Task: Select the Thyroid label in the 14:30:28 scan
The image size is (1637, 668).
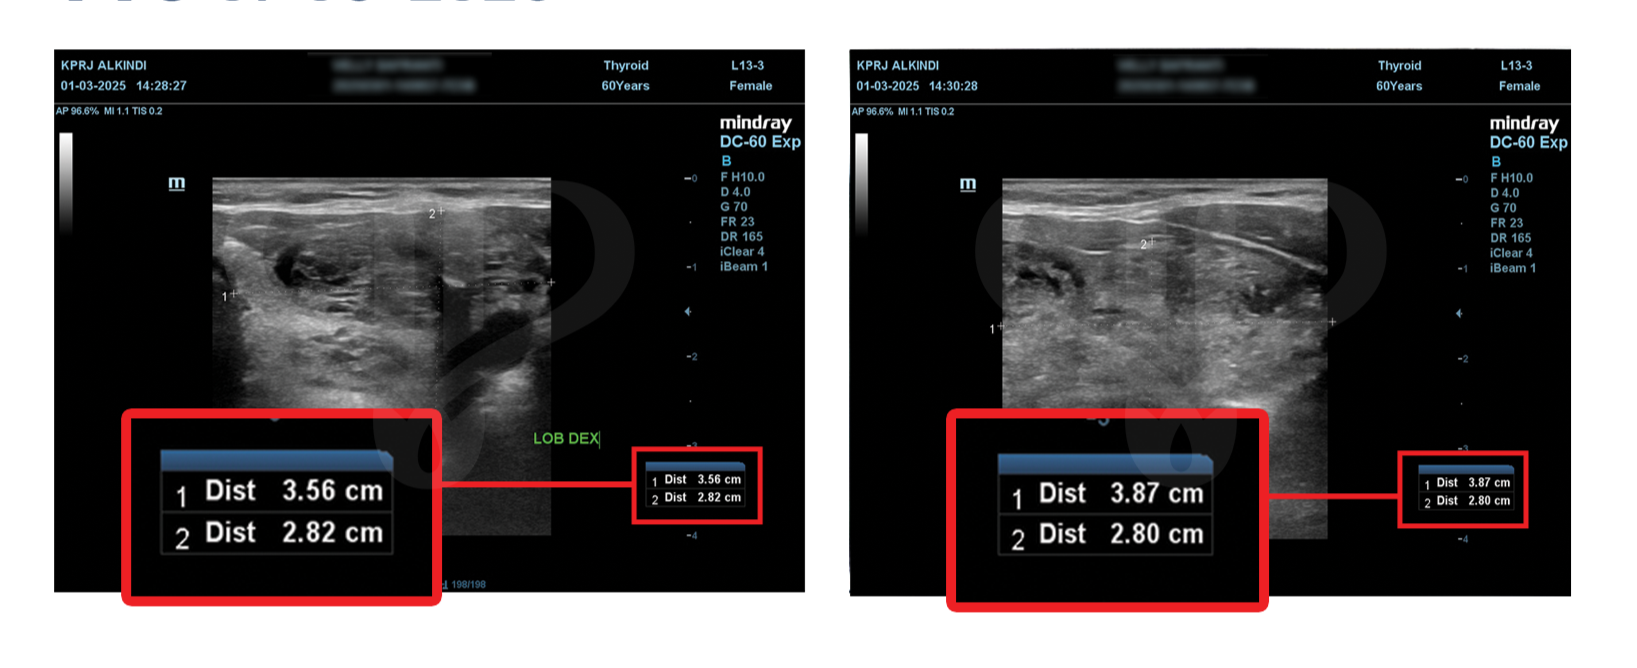Action: (1399, 66)
